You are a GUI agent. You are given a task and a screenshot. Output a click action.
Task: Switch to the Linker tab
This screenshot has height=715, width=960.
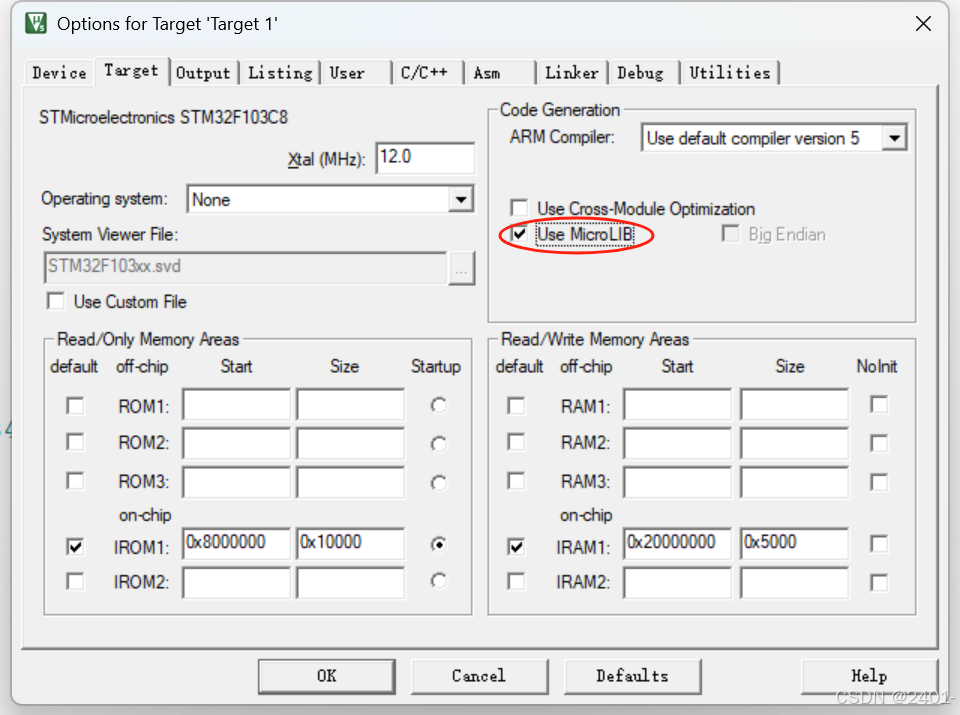click(572, 73)
